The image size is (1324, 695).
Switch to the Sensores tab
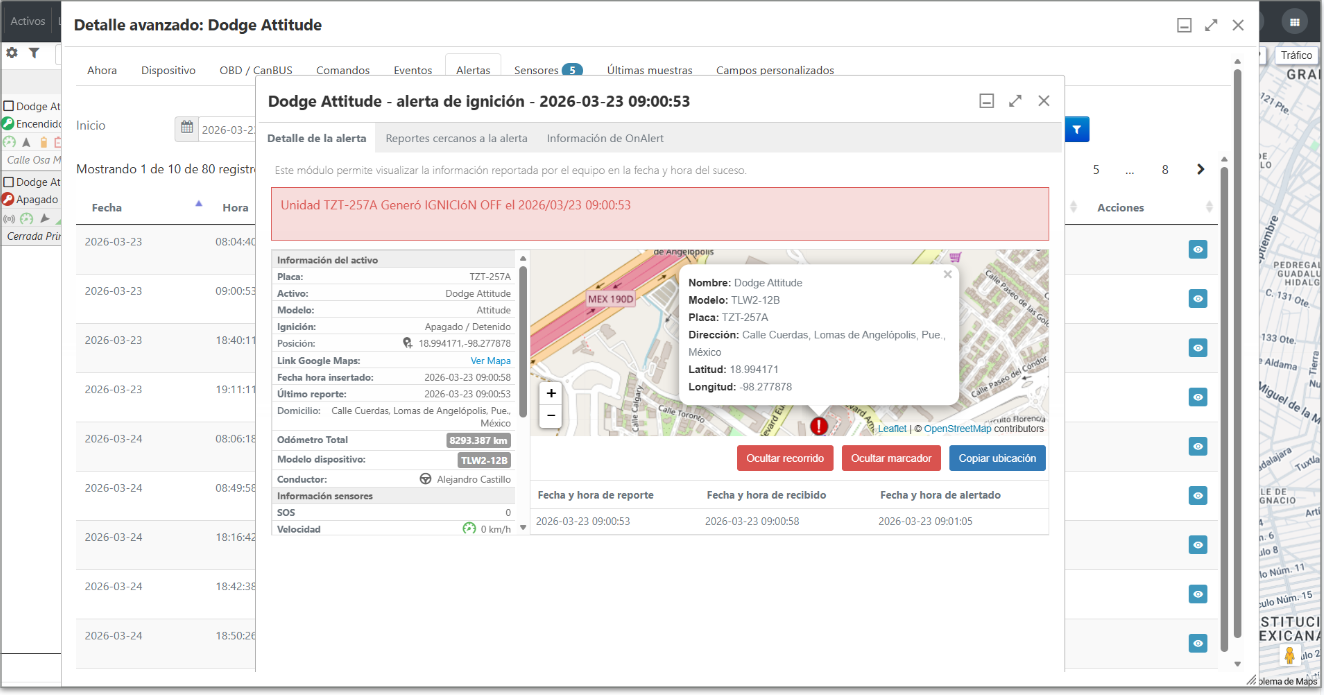tap(548, 70)
